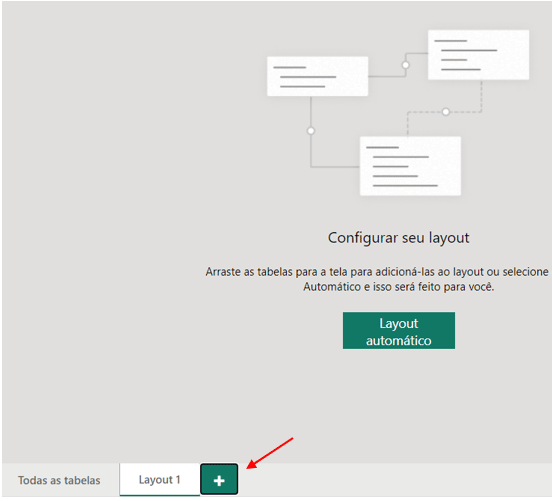Select the Layout 1 tab
552x501 pixels.
[x=159, y=480]
